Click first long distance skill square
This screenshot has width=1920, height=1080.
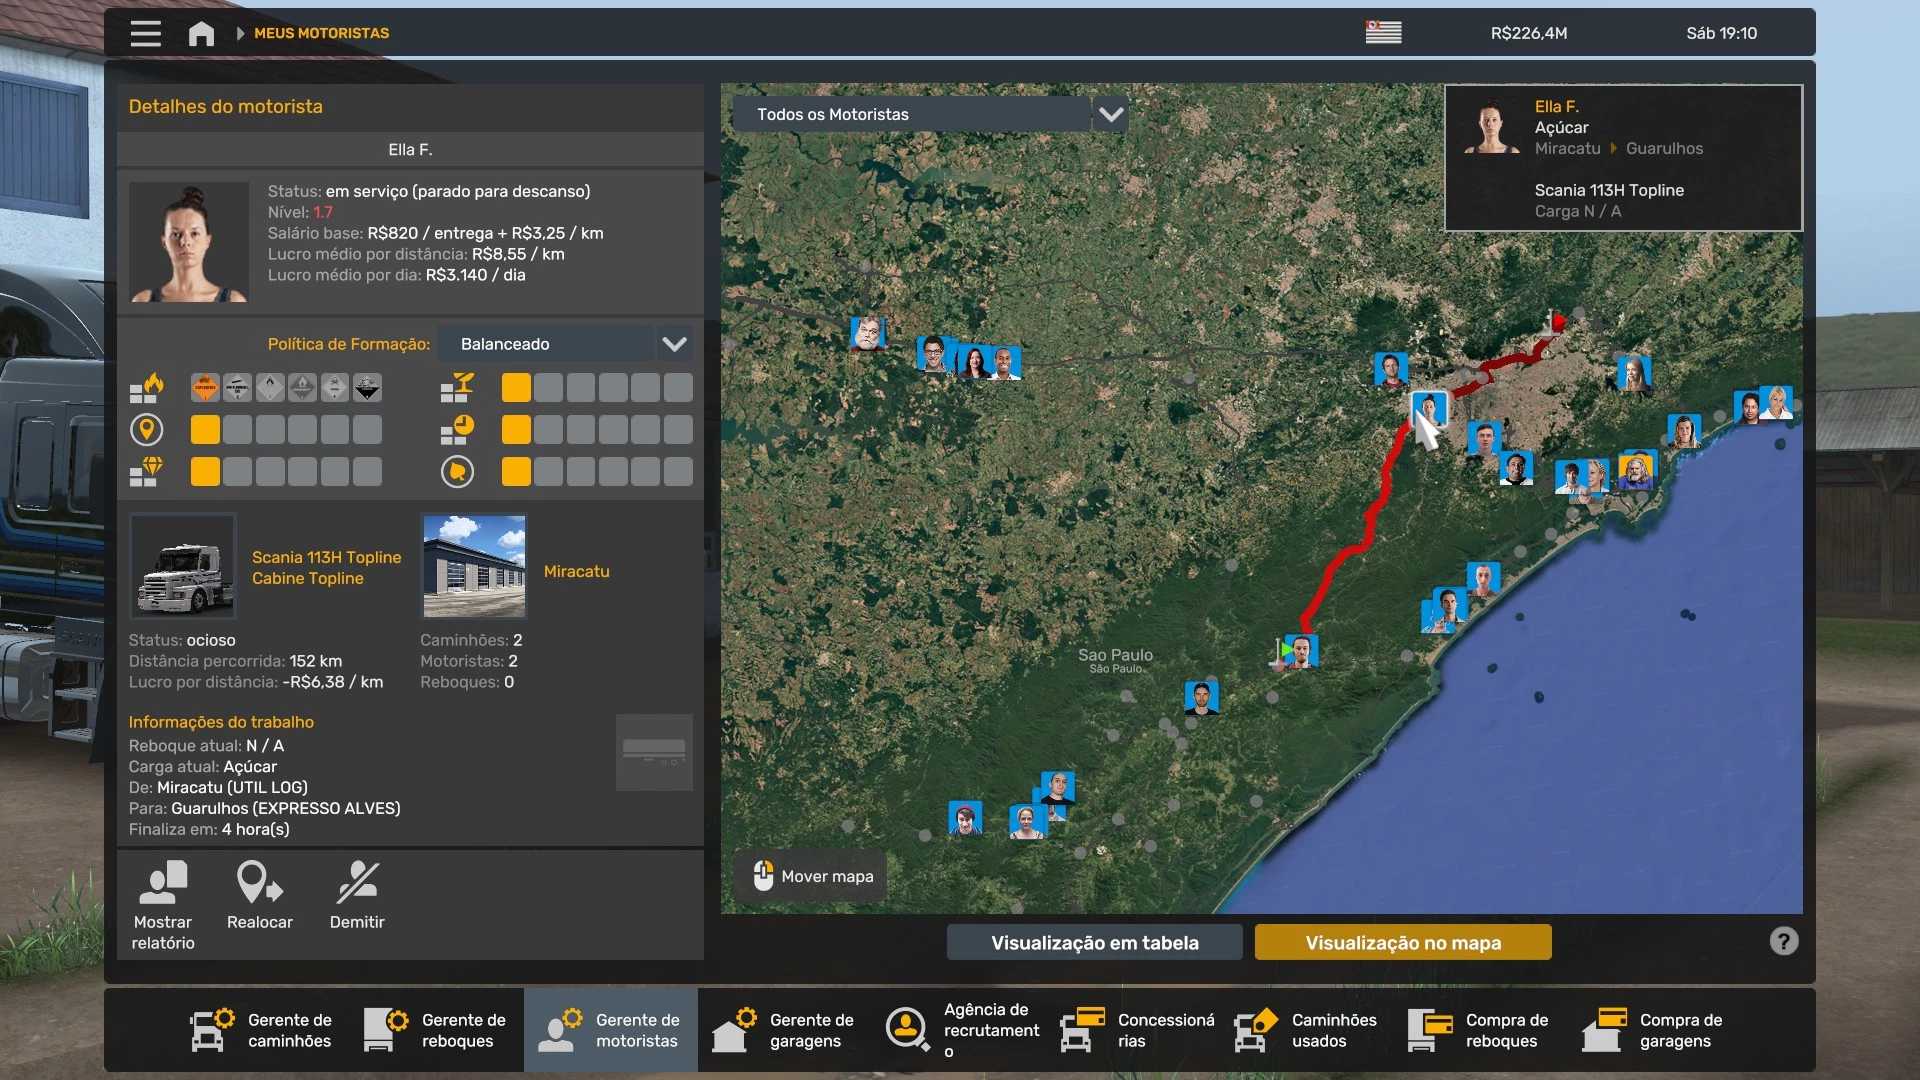click(x=205, y=430)
